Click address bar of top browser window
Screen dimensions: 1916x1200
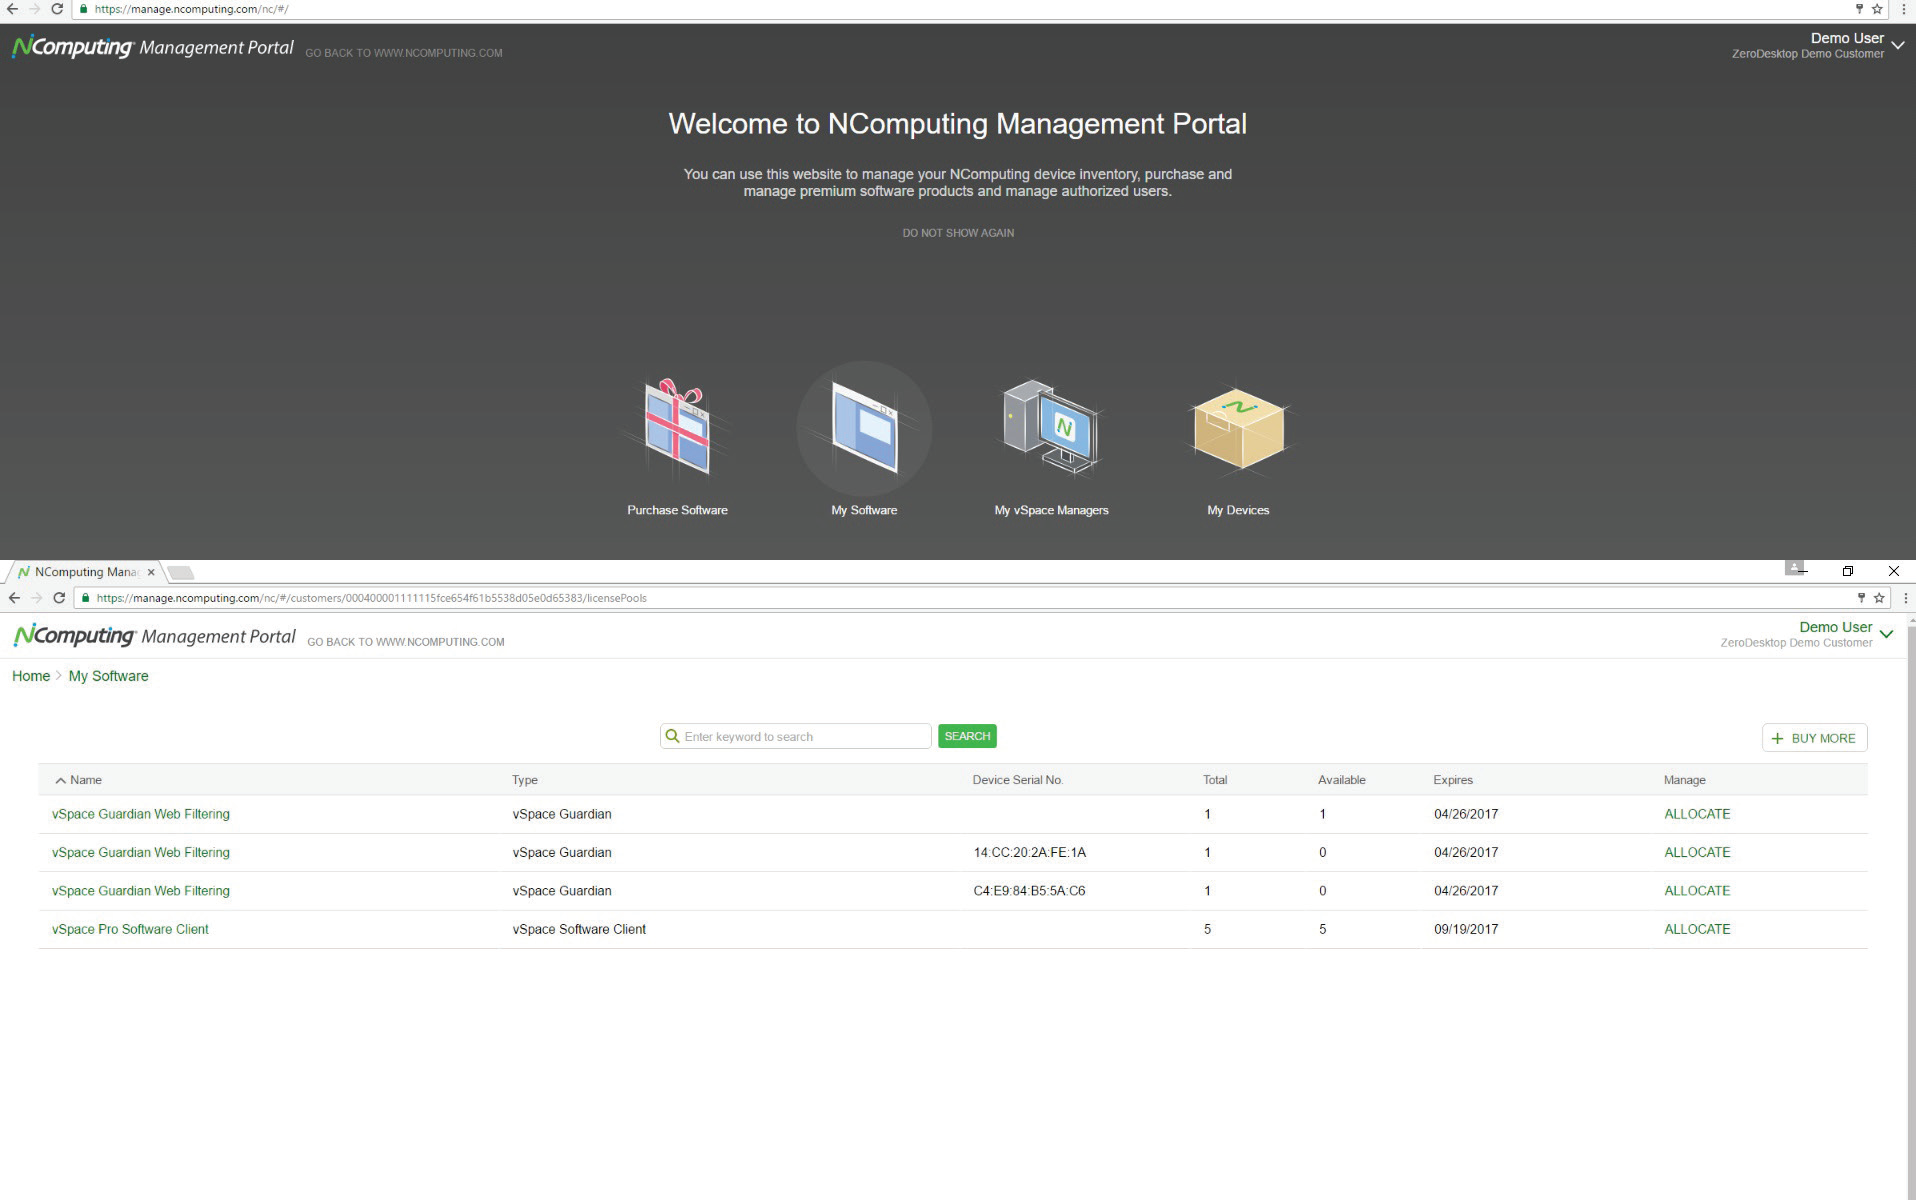pyautogui.click(x=960, y=9)
